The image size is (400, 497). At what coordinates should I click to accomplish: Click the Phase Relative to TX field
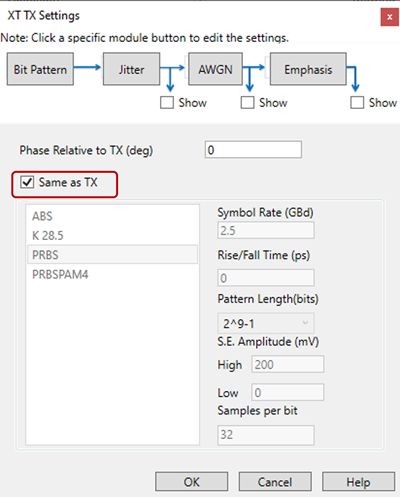(253, 150)
